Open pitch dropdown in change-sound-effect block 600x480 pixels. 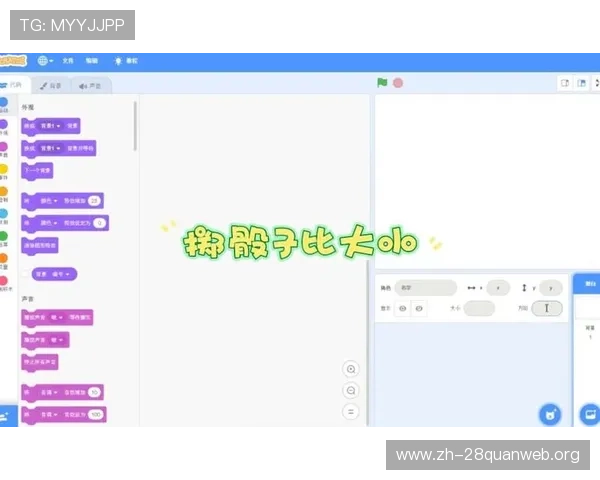pos(49,392)
